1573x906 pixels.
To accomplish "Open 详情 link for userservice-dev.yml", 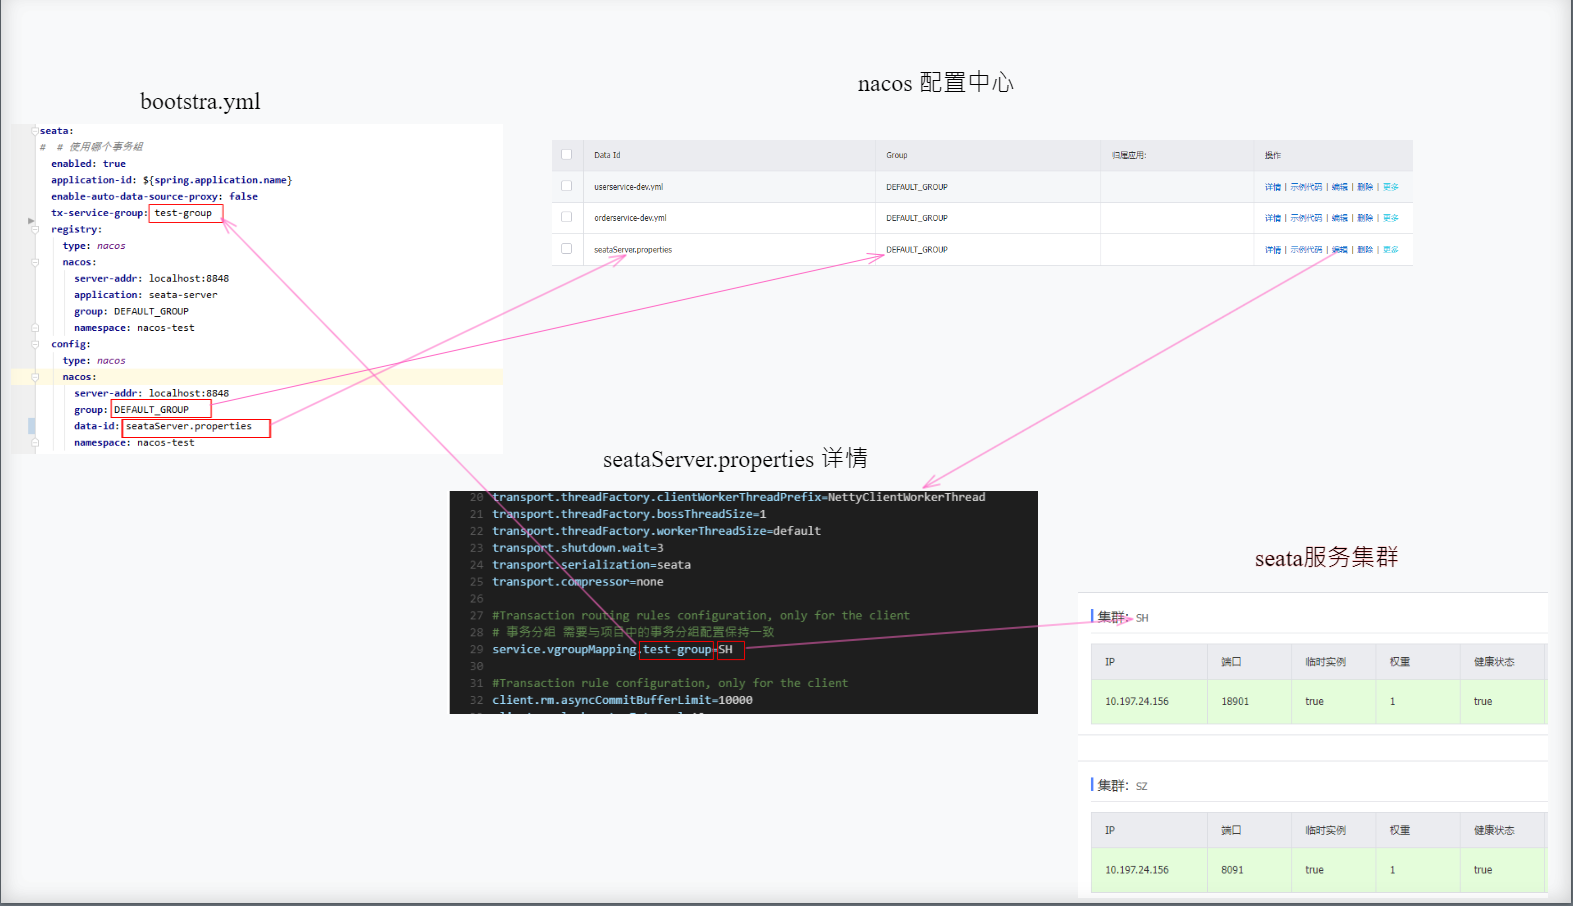I will pos(1272,187).
